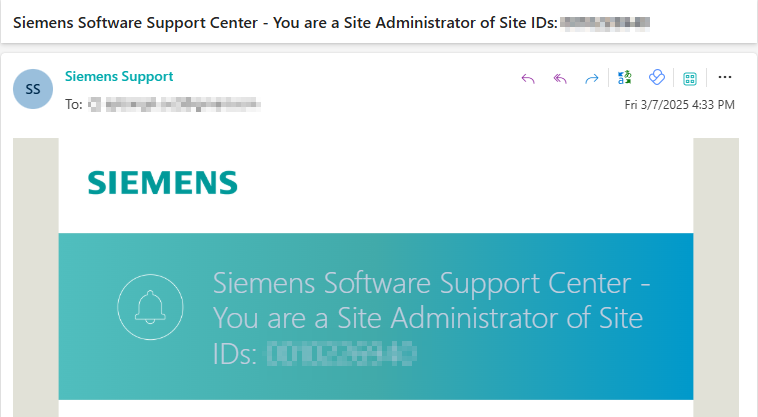Viewport: 758px width, 417px height.
Task: Forward this email message
Action: pyautogui.click(x=591, y=78)
